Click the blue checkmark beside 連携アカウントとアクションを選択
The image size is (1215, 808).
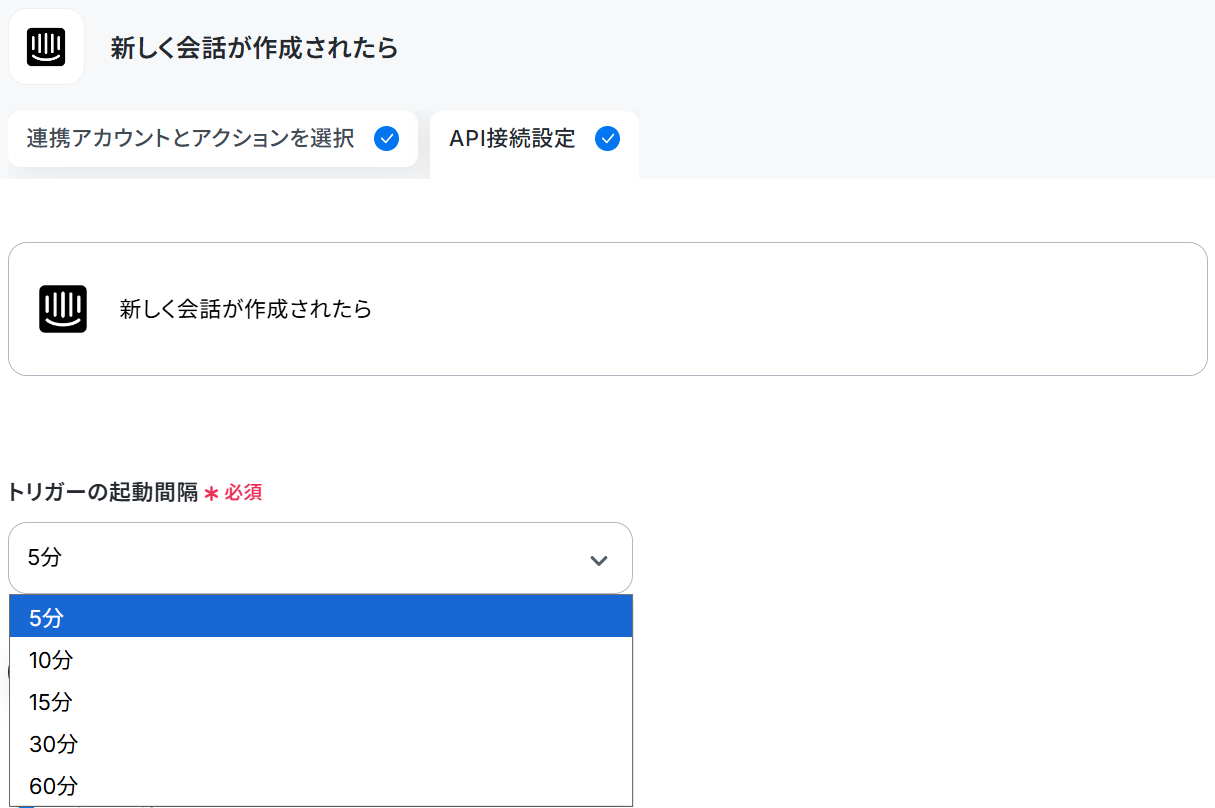[x=386, y=139]
